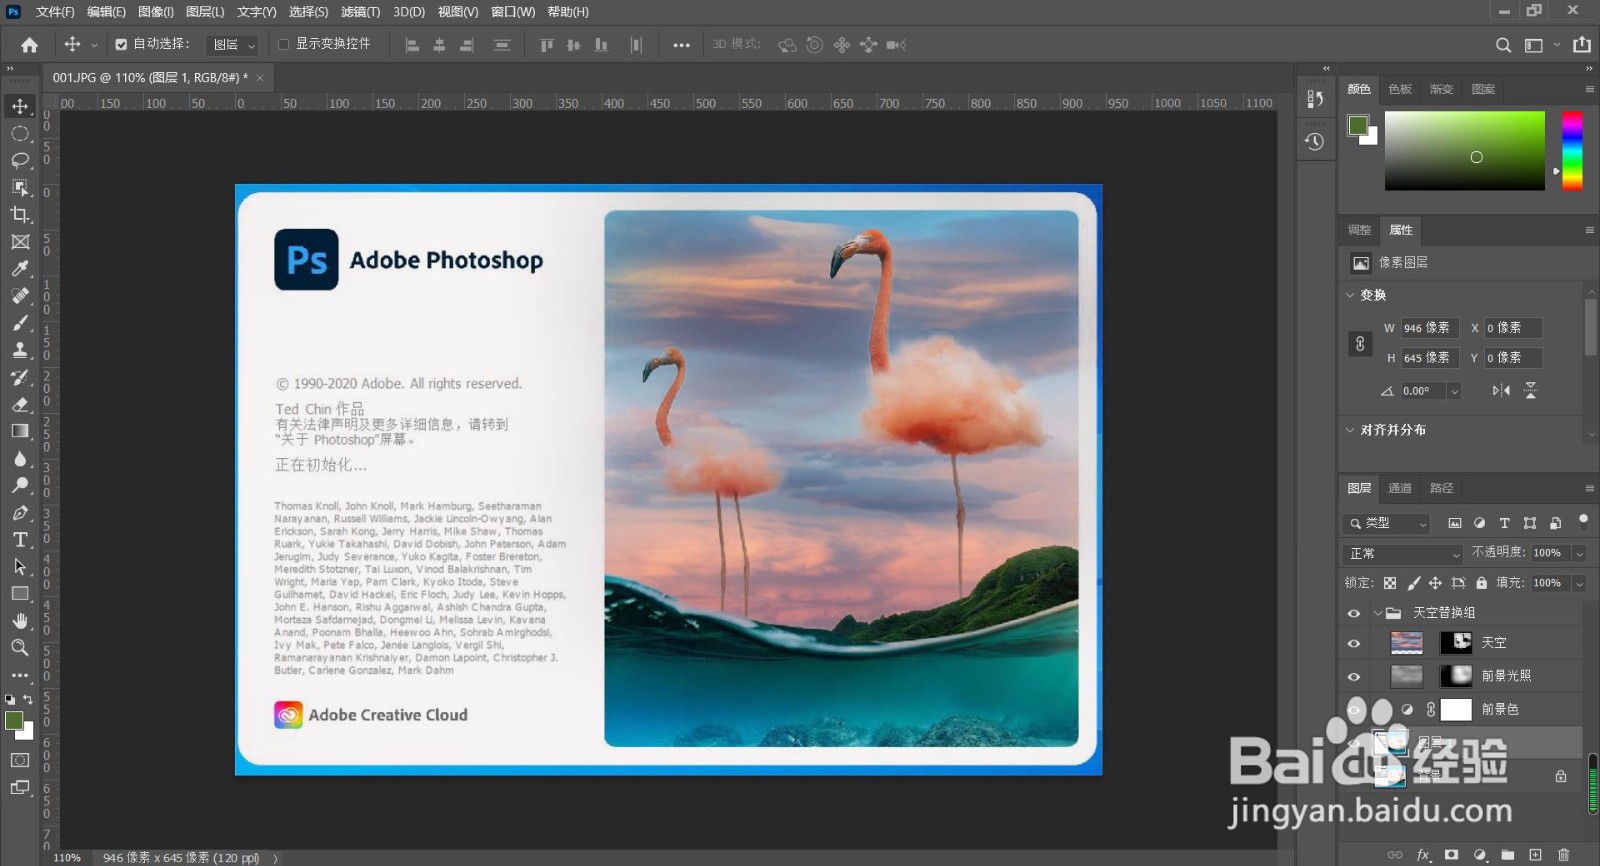Select the Path Selection tool
The image size is (1600, 866).
[20, 566]
